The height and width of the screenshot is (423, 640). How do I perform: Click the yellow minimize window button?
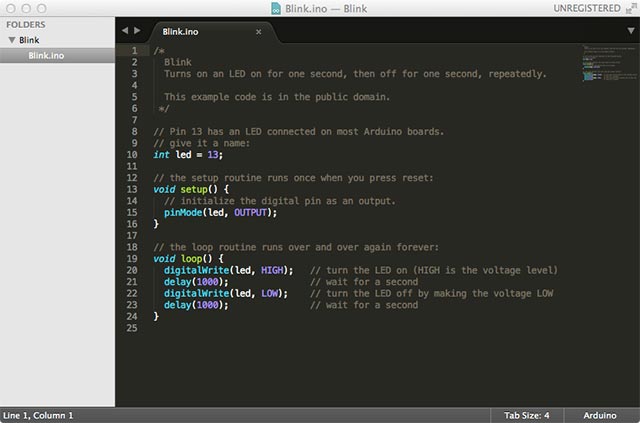[26, 8]
